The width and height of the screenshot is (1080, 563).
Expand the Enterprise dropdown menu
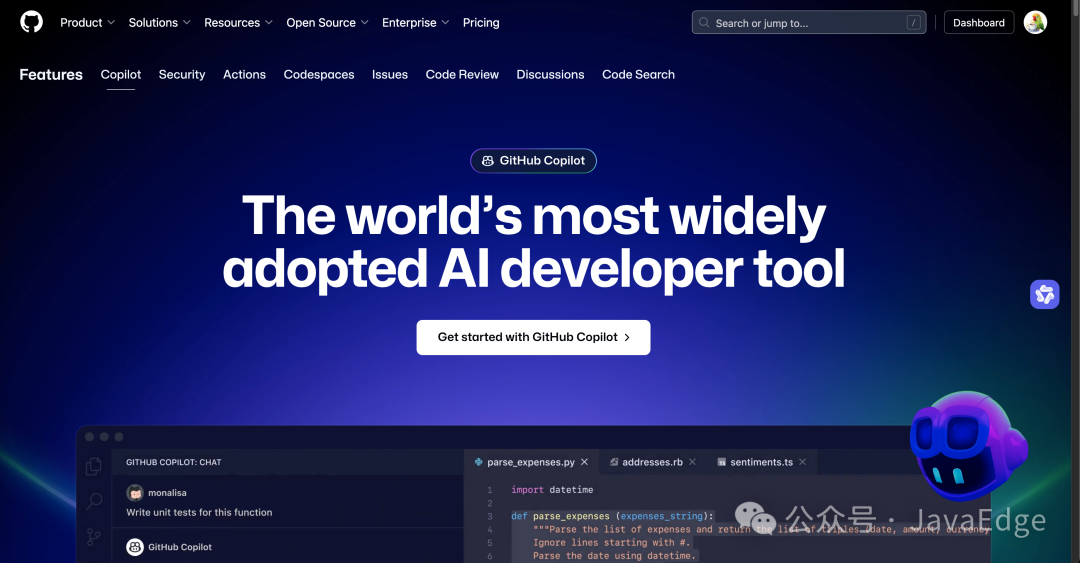click(x=416, y=23)
